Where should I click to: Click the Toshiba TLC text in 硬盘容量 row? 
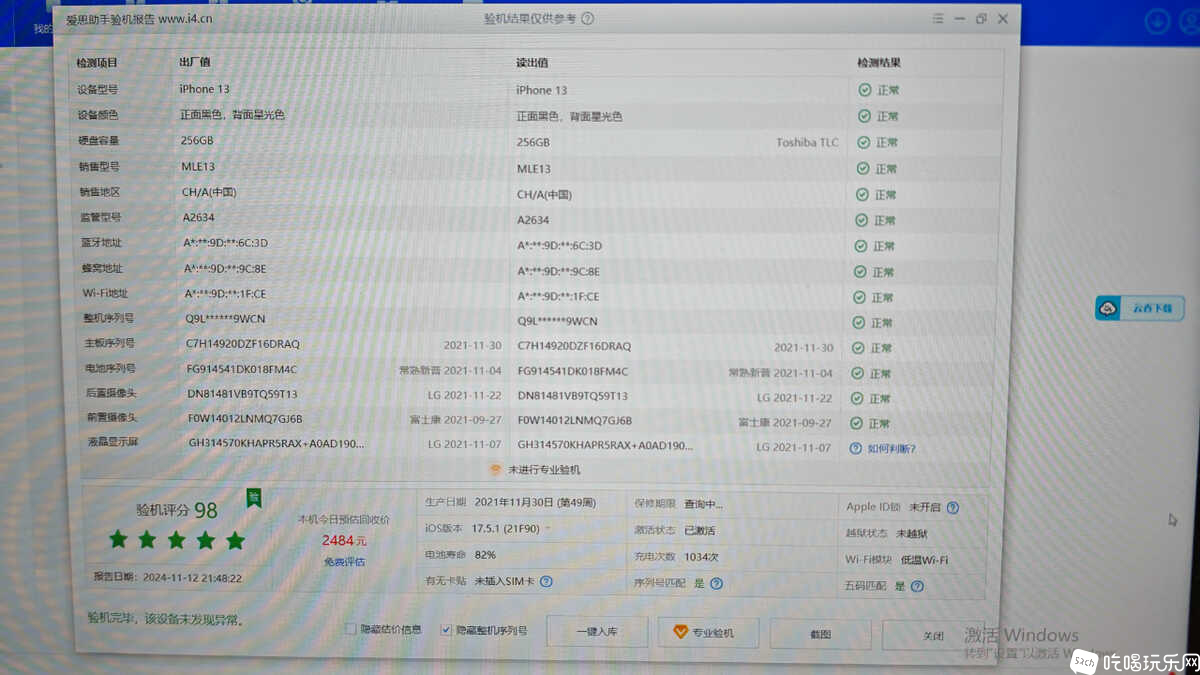807,143
